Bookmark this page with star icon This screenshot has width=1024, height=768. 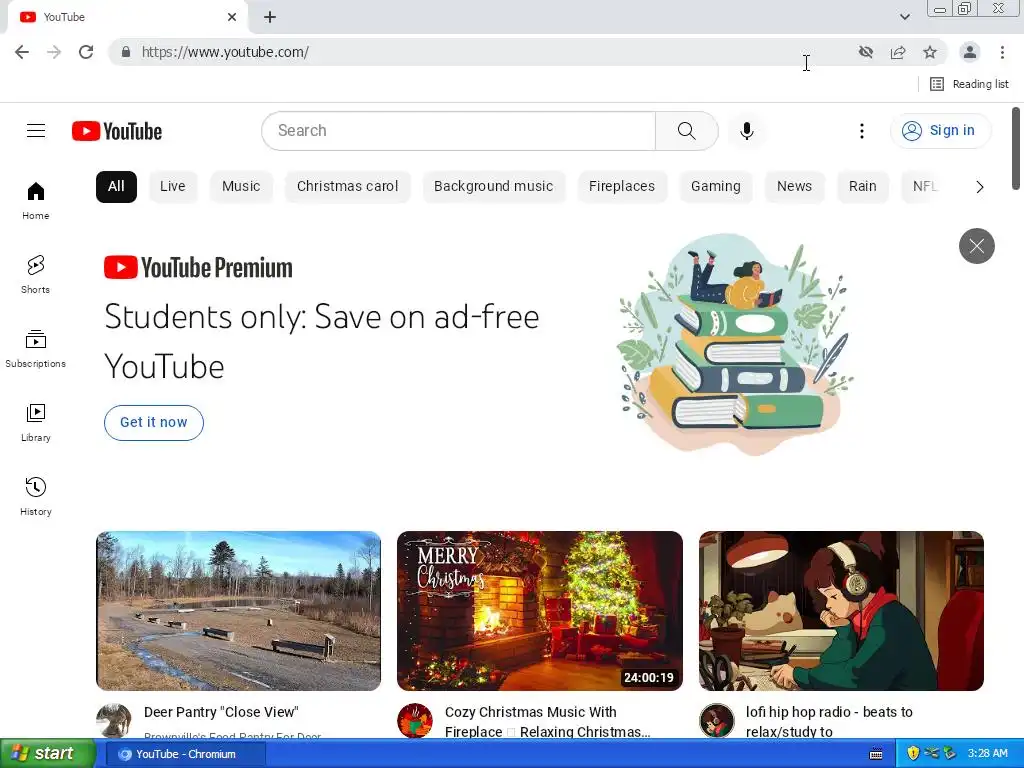click(x=930, y=52)
